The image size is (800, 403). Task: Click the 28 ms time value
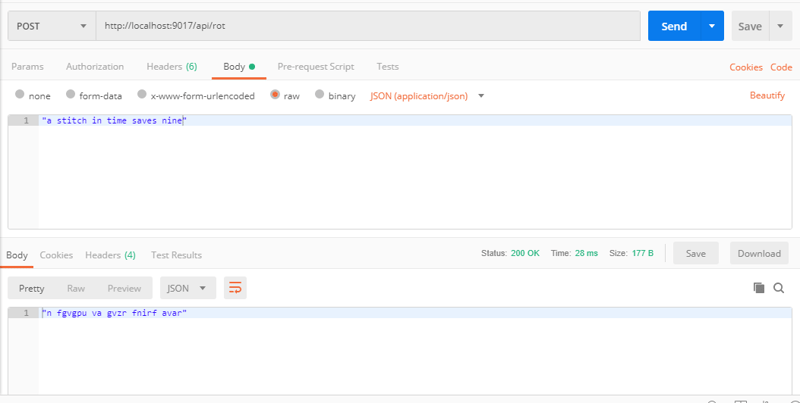586,253
